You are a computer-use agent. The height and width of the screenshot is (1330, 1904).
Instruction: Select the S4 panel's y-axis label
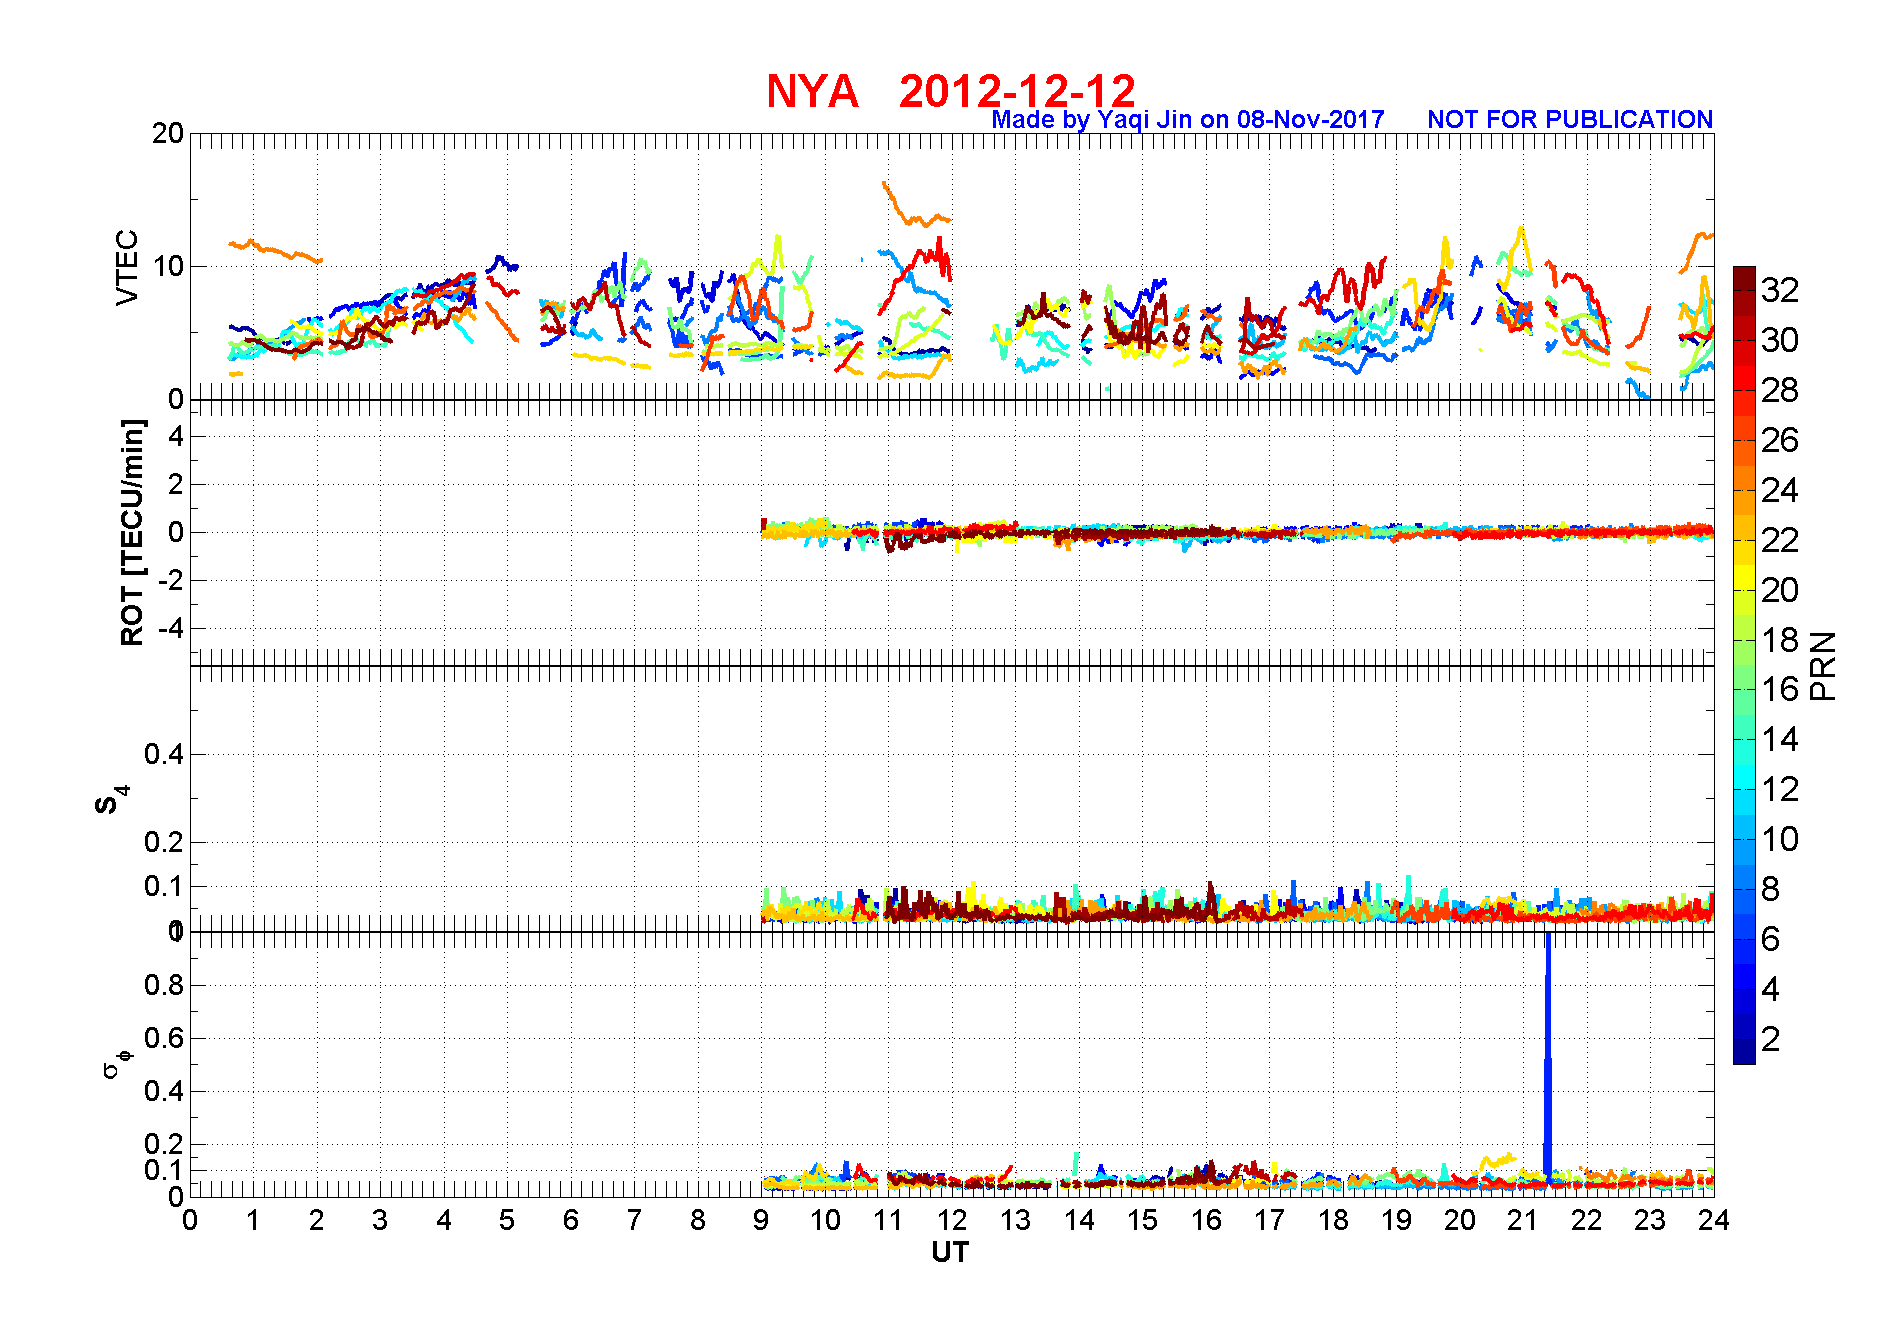(111, 800)
